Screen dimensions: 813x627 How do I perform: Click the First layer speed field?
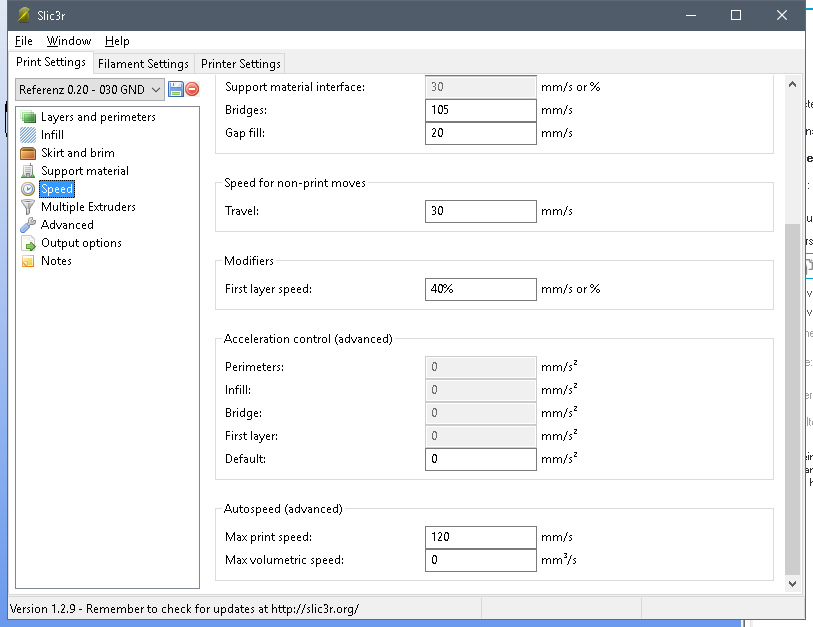(481, 289)
